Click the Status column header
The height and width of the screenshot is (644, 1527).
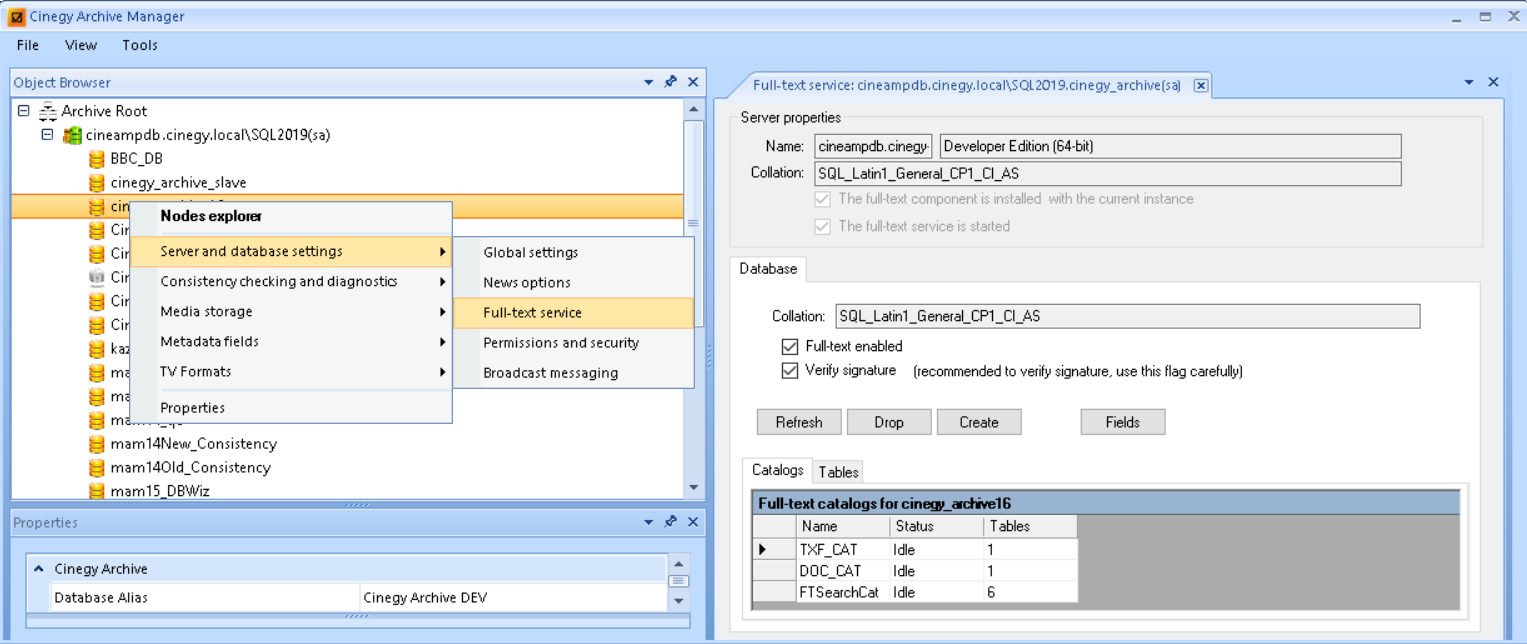point(936,526)
